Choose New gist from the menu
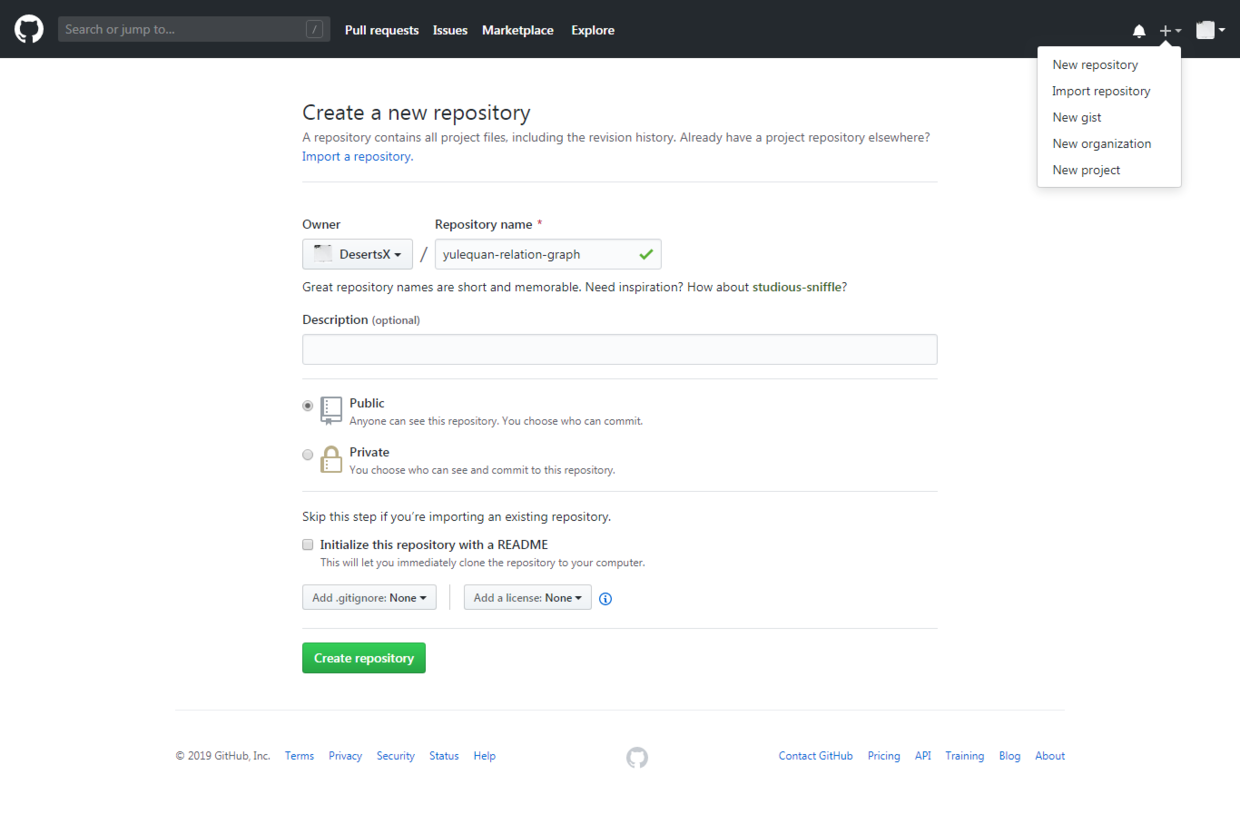This screenshot has height=814, width=1240. [x=1076, y=117]
